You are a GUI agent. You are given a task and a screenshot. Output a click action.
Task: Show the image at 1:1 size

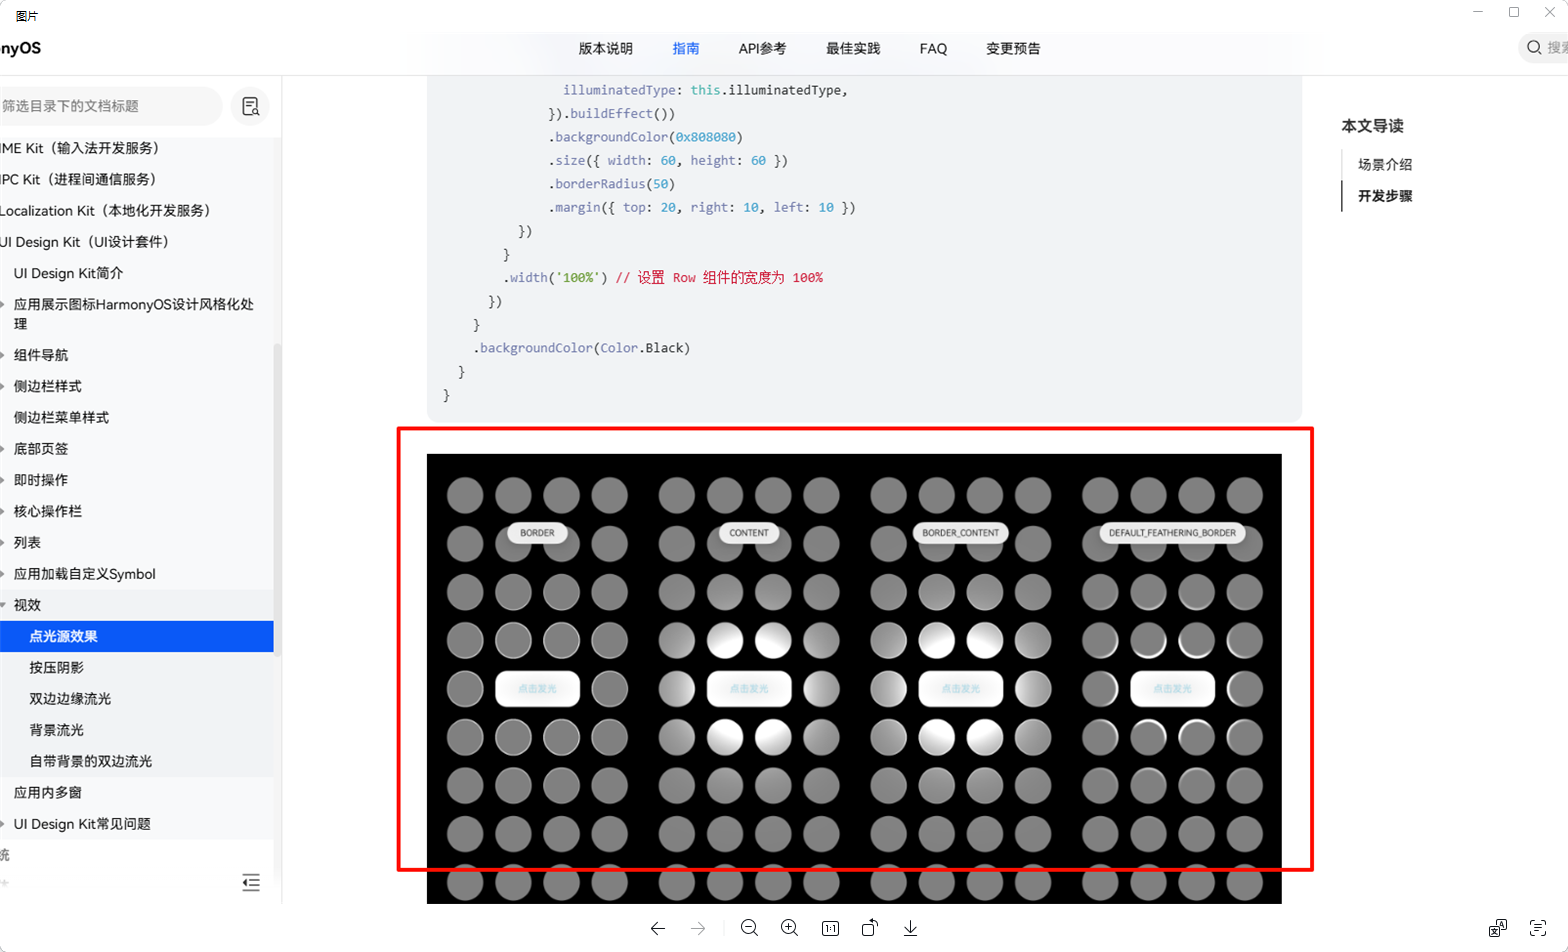[830, 928]
